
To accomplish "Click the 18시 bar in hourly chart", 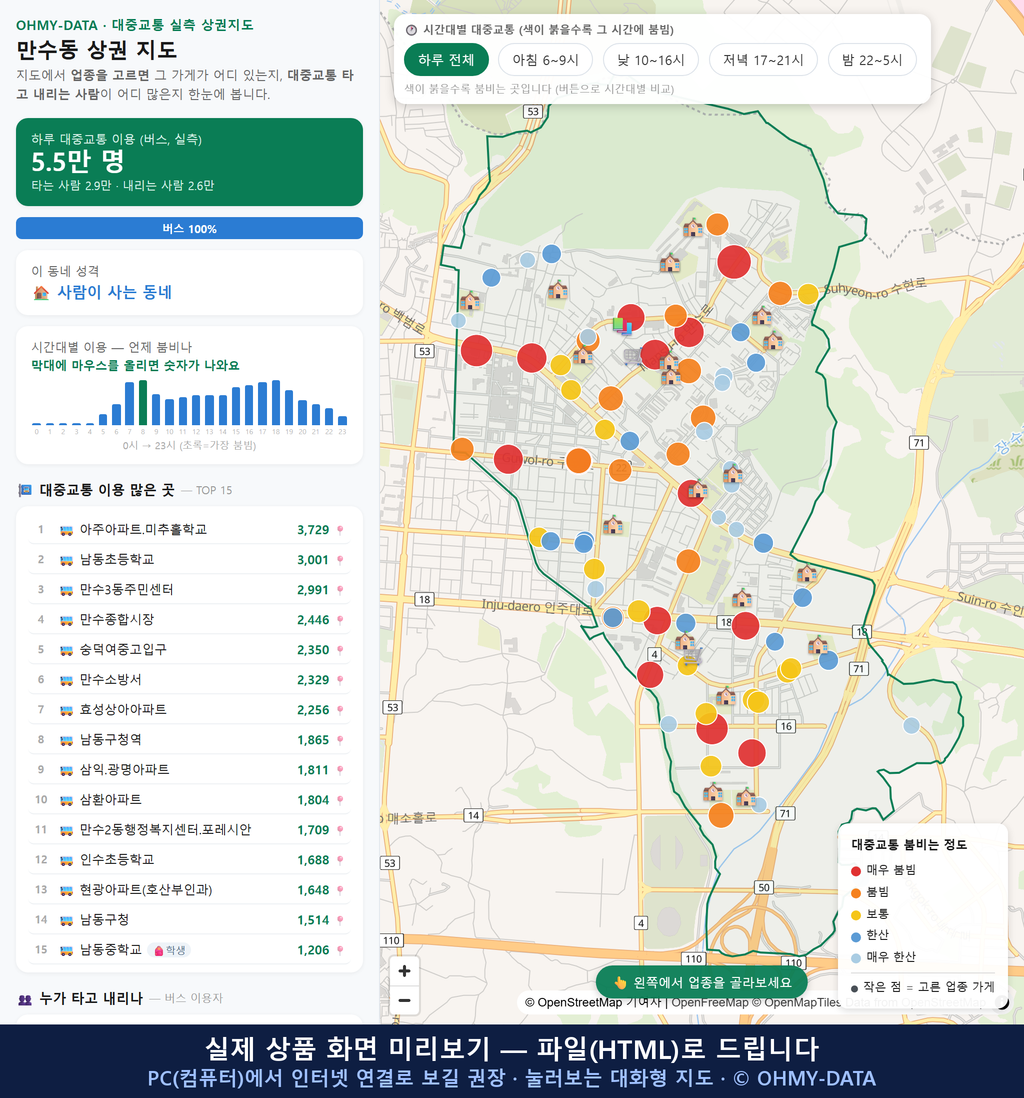I will coord(276,403).
